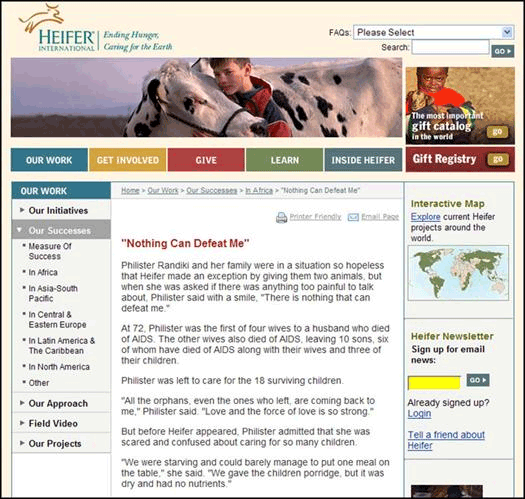Click the Tell a friend about Heifer link

pyautogui.click(x=446, y=440)
